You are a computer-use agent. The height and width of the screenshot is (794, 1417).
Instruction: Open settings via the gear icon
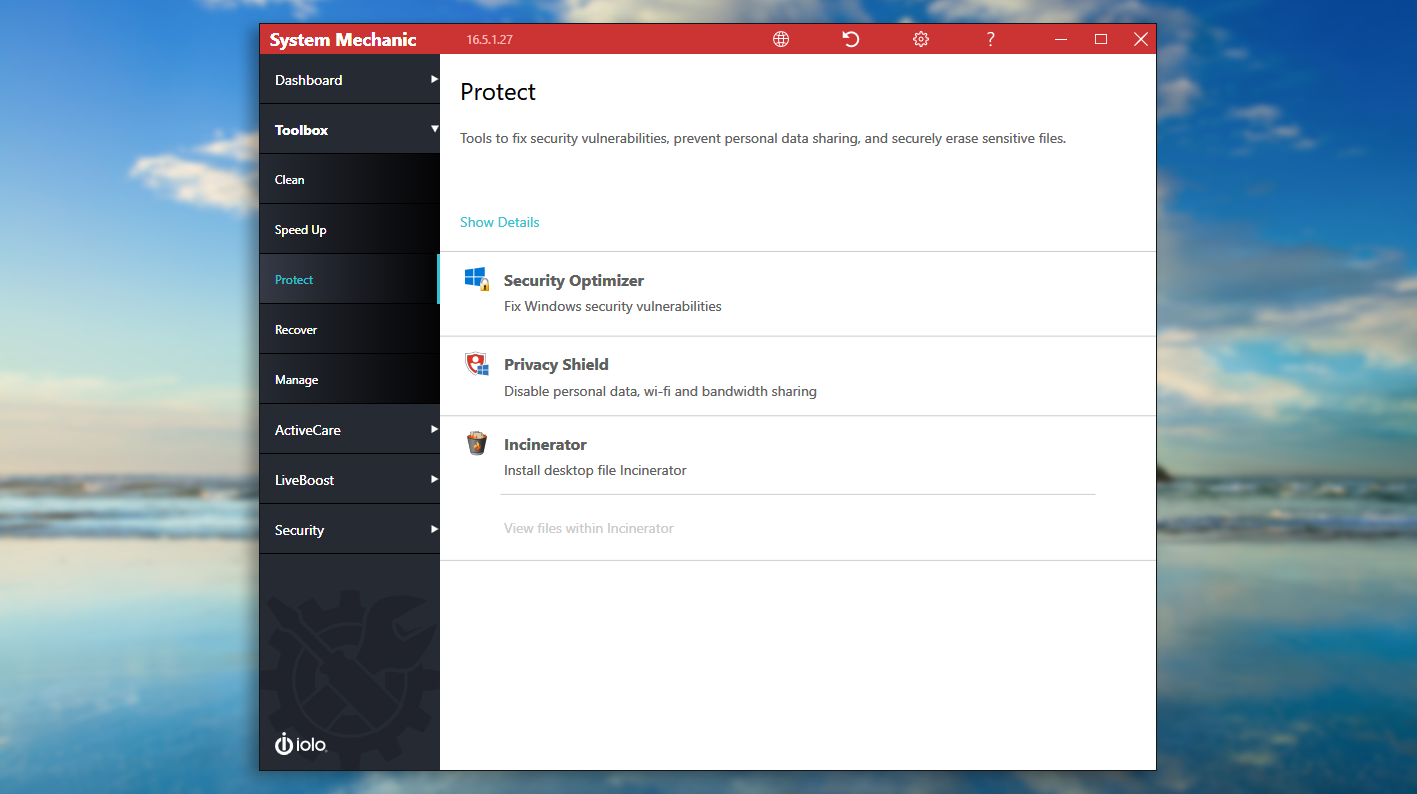[x=921, y=39]
